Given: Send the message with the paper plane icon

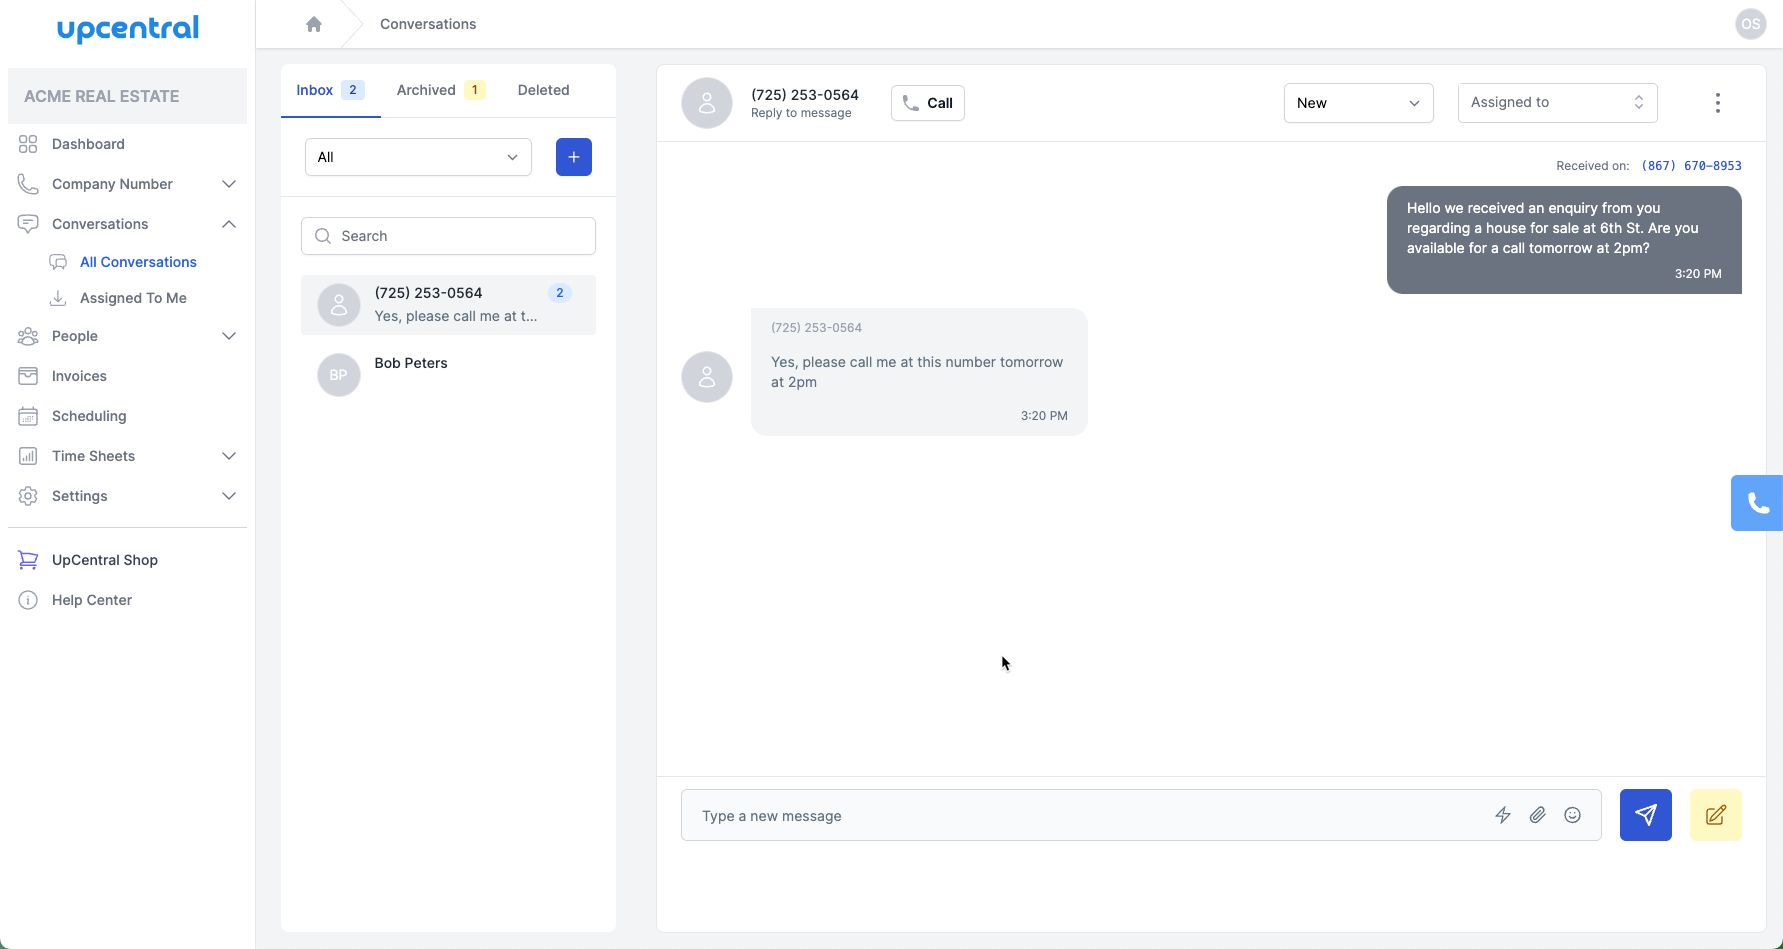Looking at the screenshot, I should [x=1645, y=815].
